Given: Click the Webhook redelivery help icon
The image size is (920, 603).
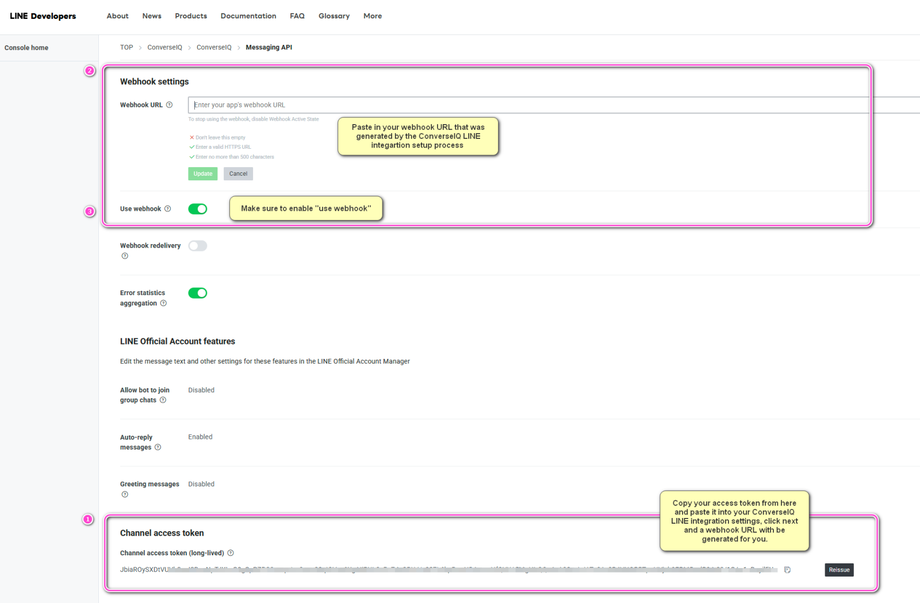Looking at the screenshot, I should [x=124, y=256].
